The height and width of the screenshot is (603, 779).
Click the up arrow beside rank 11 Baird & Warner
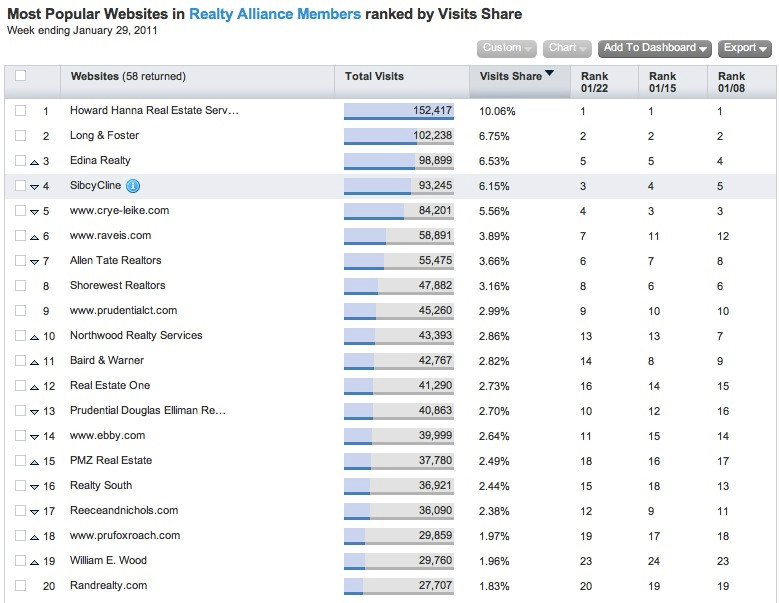tap(34, 363)
